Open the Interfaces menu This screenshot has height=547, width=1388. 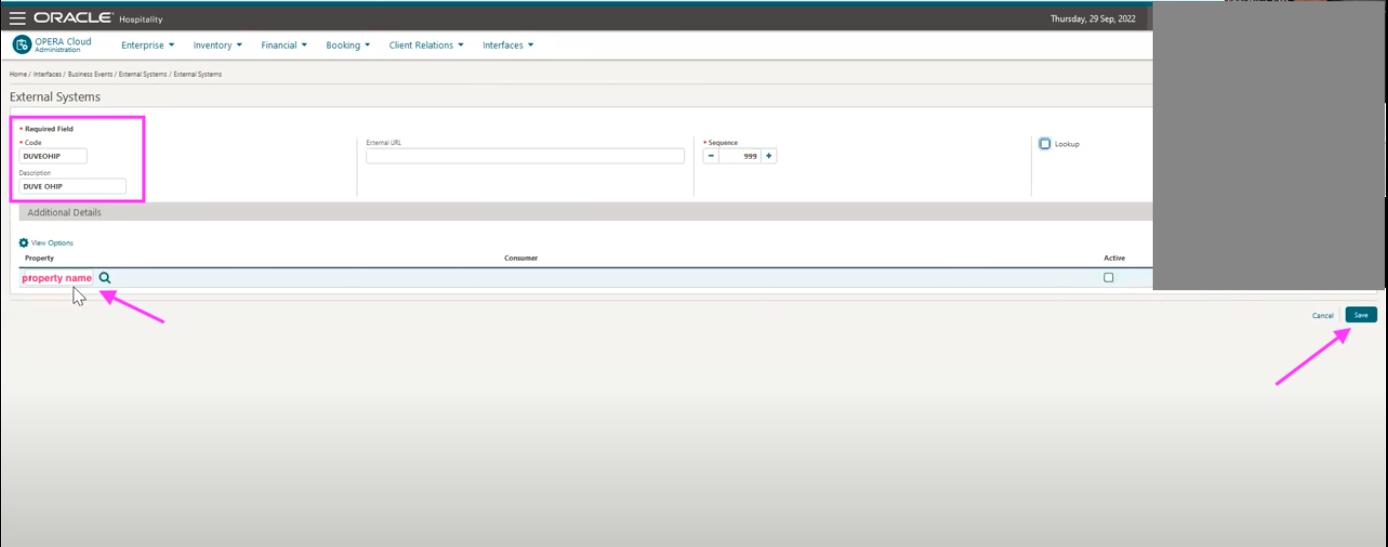click(x=508, y=45)
